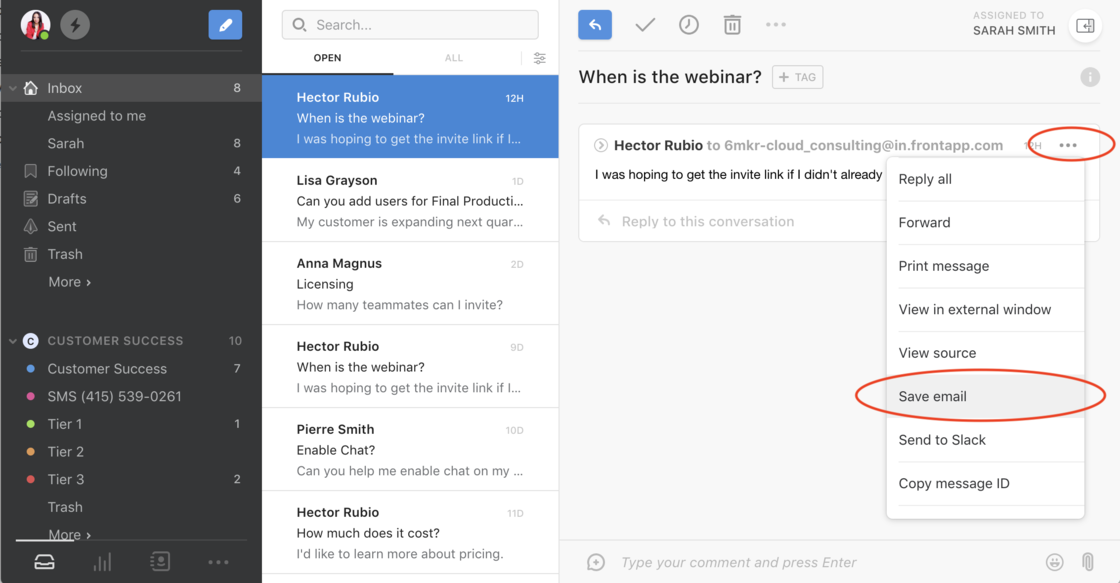Snooze the conversation using the clock icon
Image resolution: width=1120 pixels, height=583 pixels.
pyautogui.click(x=688, y=24)
